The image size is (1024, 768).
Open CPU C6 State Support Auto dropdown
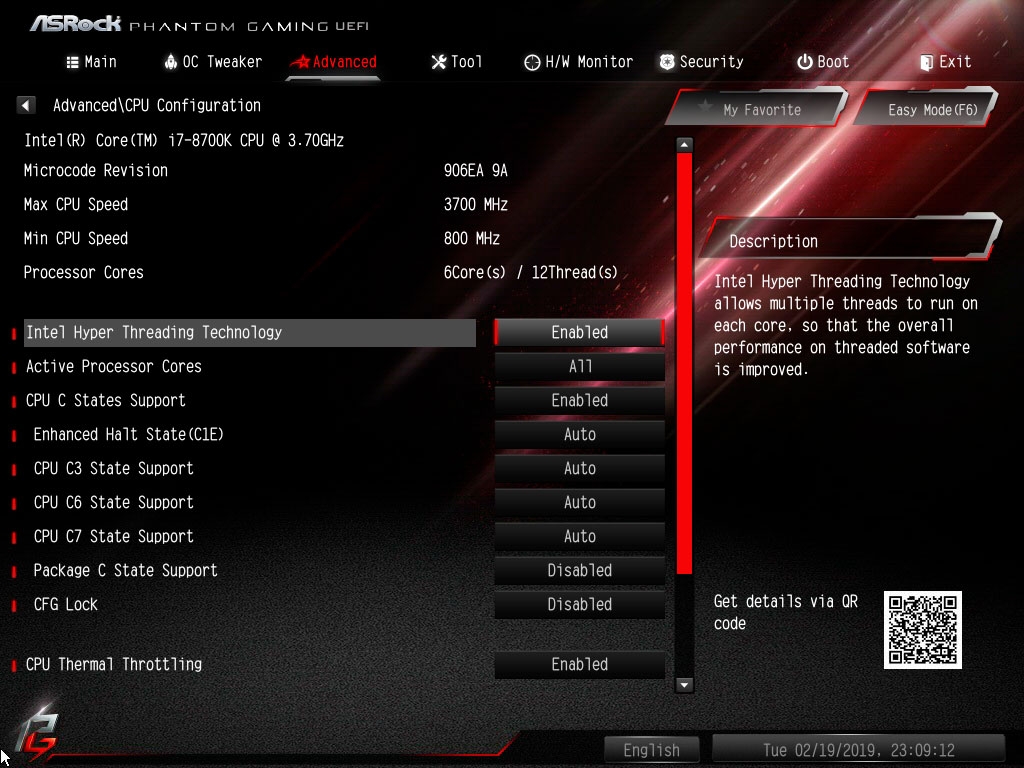579,502
